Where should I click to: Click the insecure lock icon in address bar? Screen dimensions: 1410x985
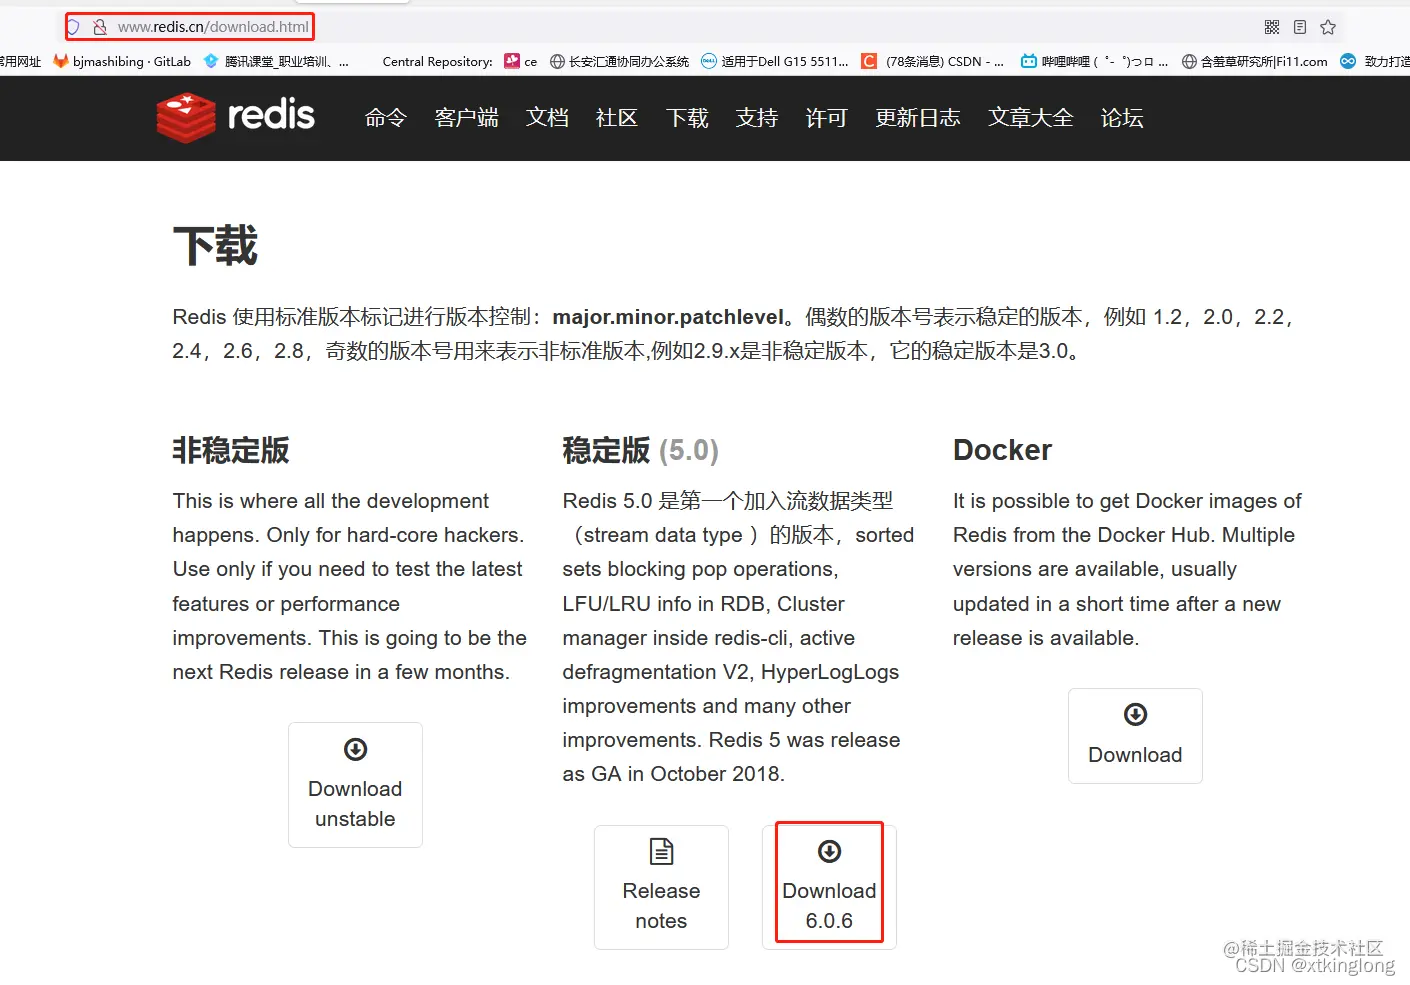pos(100,27)
